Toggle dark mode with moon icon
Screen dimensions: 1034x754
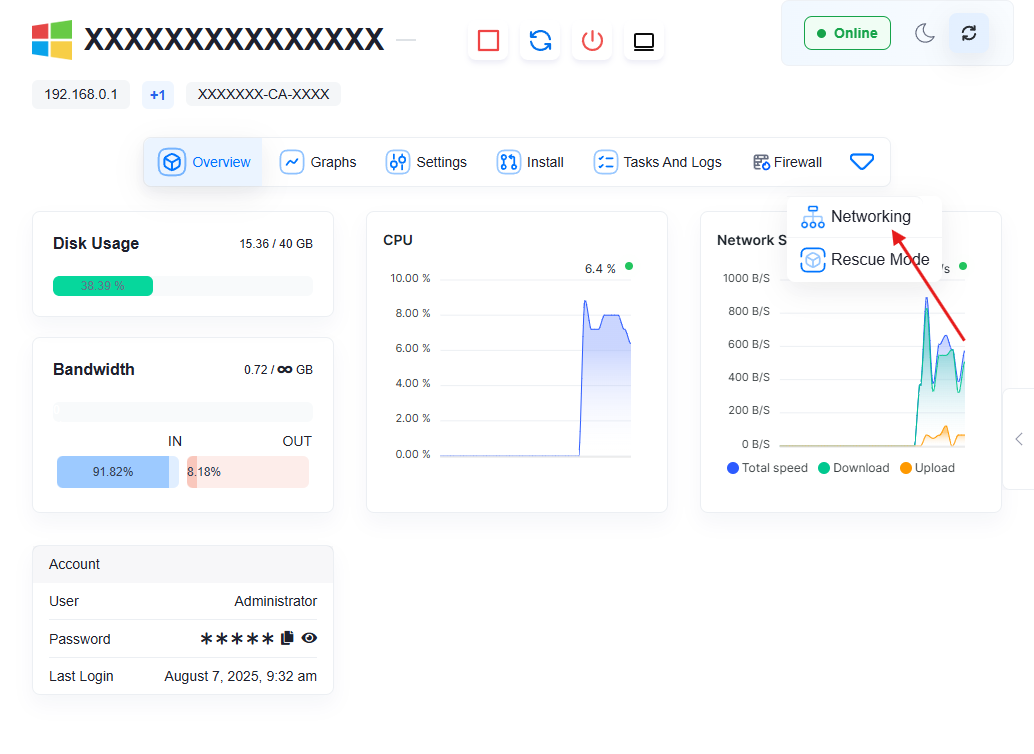(x=925, y=33)
